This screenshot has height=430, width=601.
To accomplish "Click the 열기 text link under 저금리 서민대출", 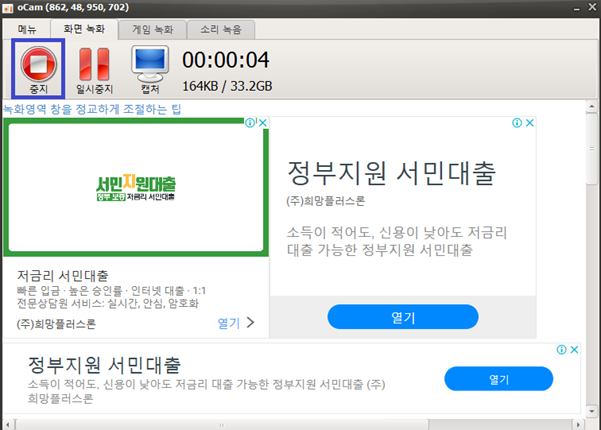I will coord(228,323).
